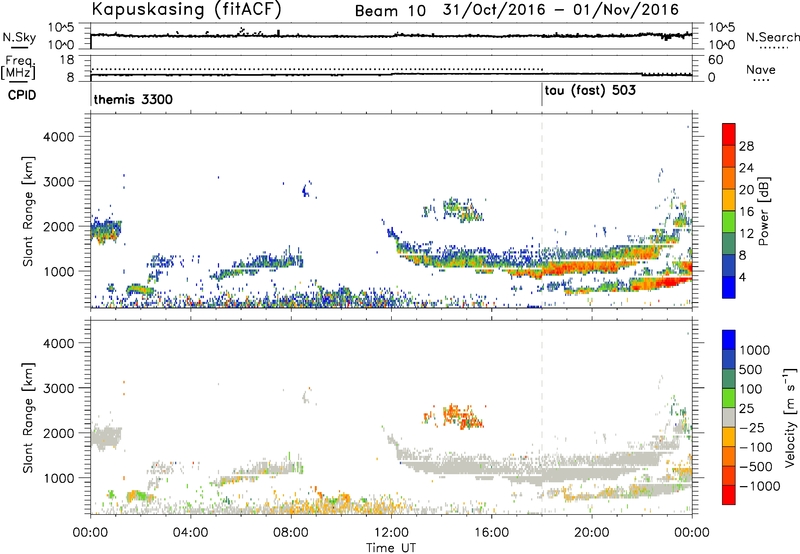This screenshot has width=800, height=554.
Task: Click the '04:00' time axis tick label
Action: pyautogui.click(x=190, y=533)
